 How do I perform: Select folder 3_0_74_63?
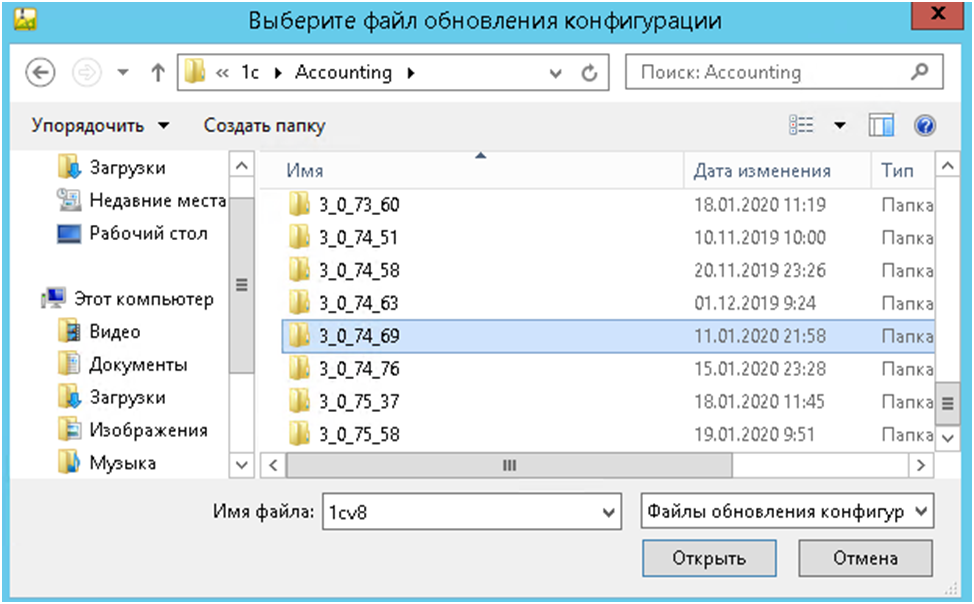(x=609, y=303)
